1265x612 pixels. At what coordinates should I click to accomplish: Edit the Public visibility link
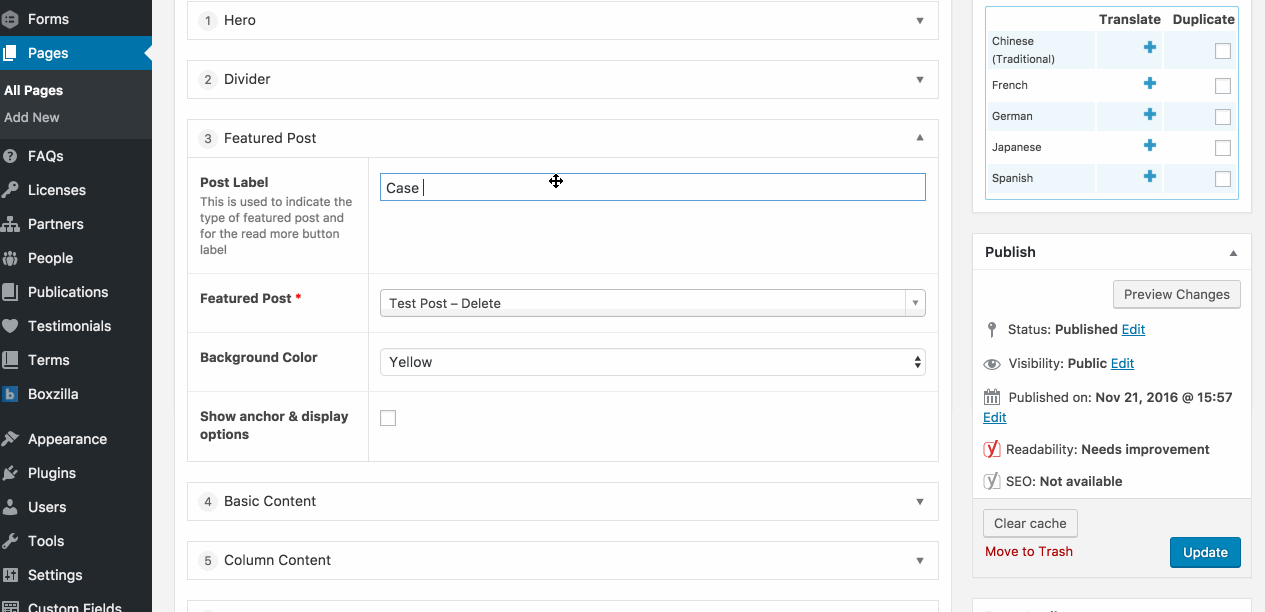[1122, 363]
